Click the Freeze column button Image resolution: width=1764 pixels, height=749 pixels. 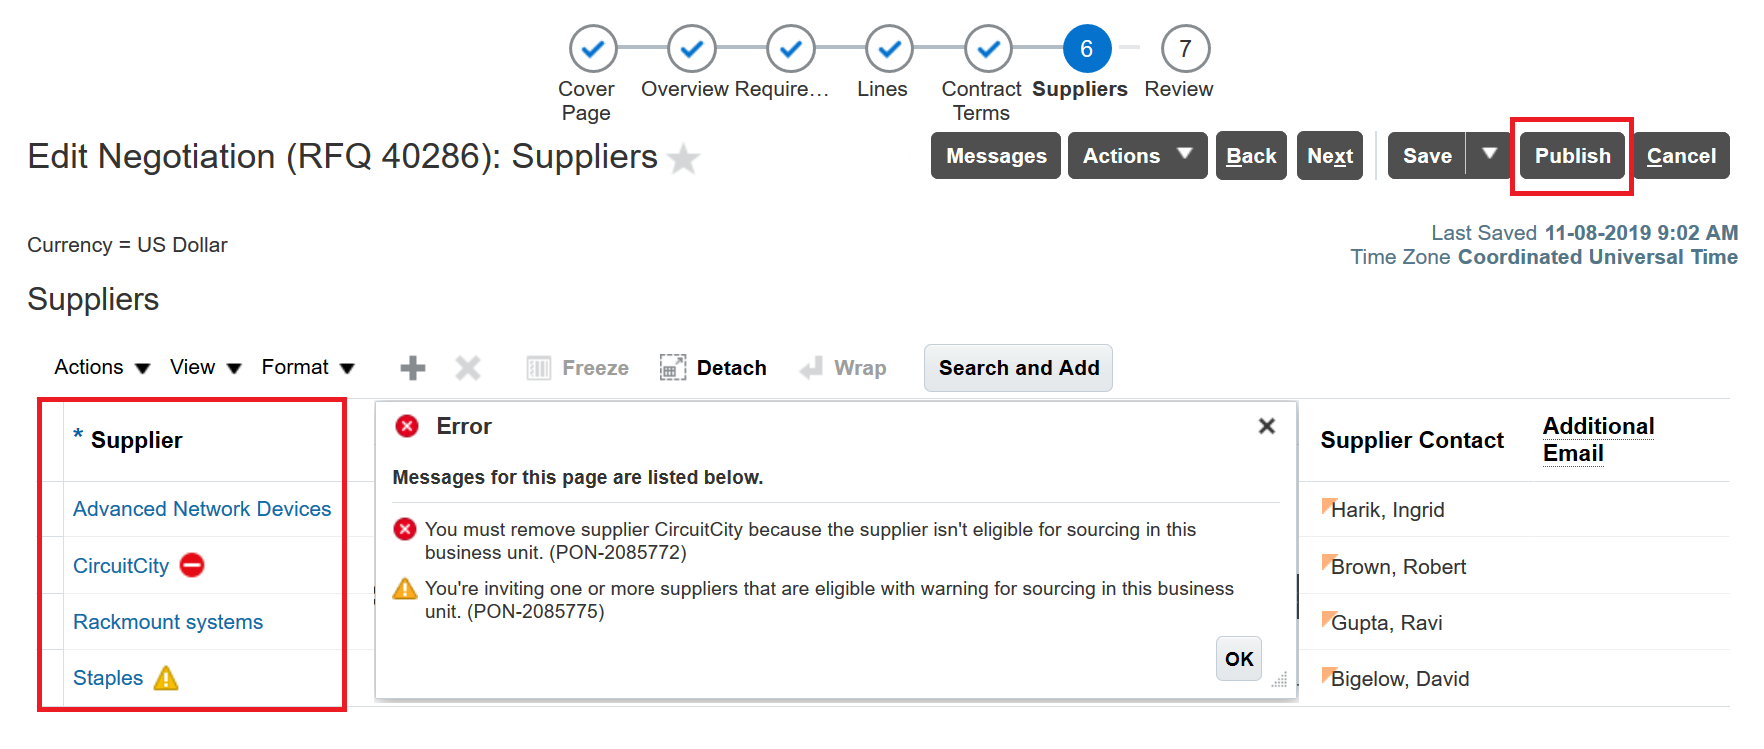click(578, 368)
